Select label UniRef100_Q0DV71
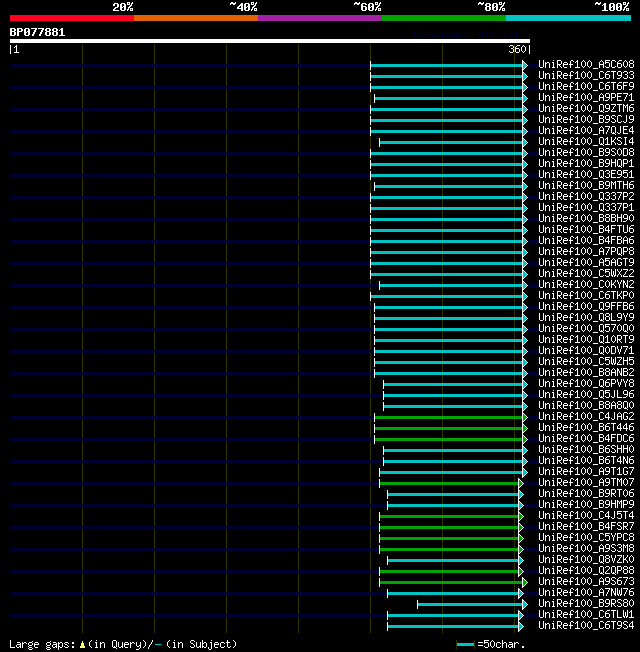This screenshot has height=652, width=640. (586, 351)
